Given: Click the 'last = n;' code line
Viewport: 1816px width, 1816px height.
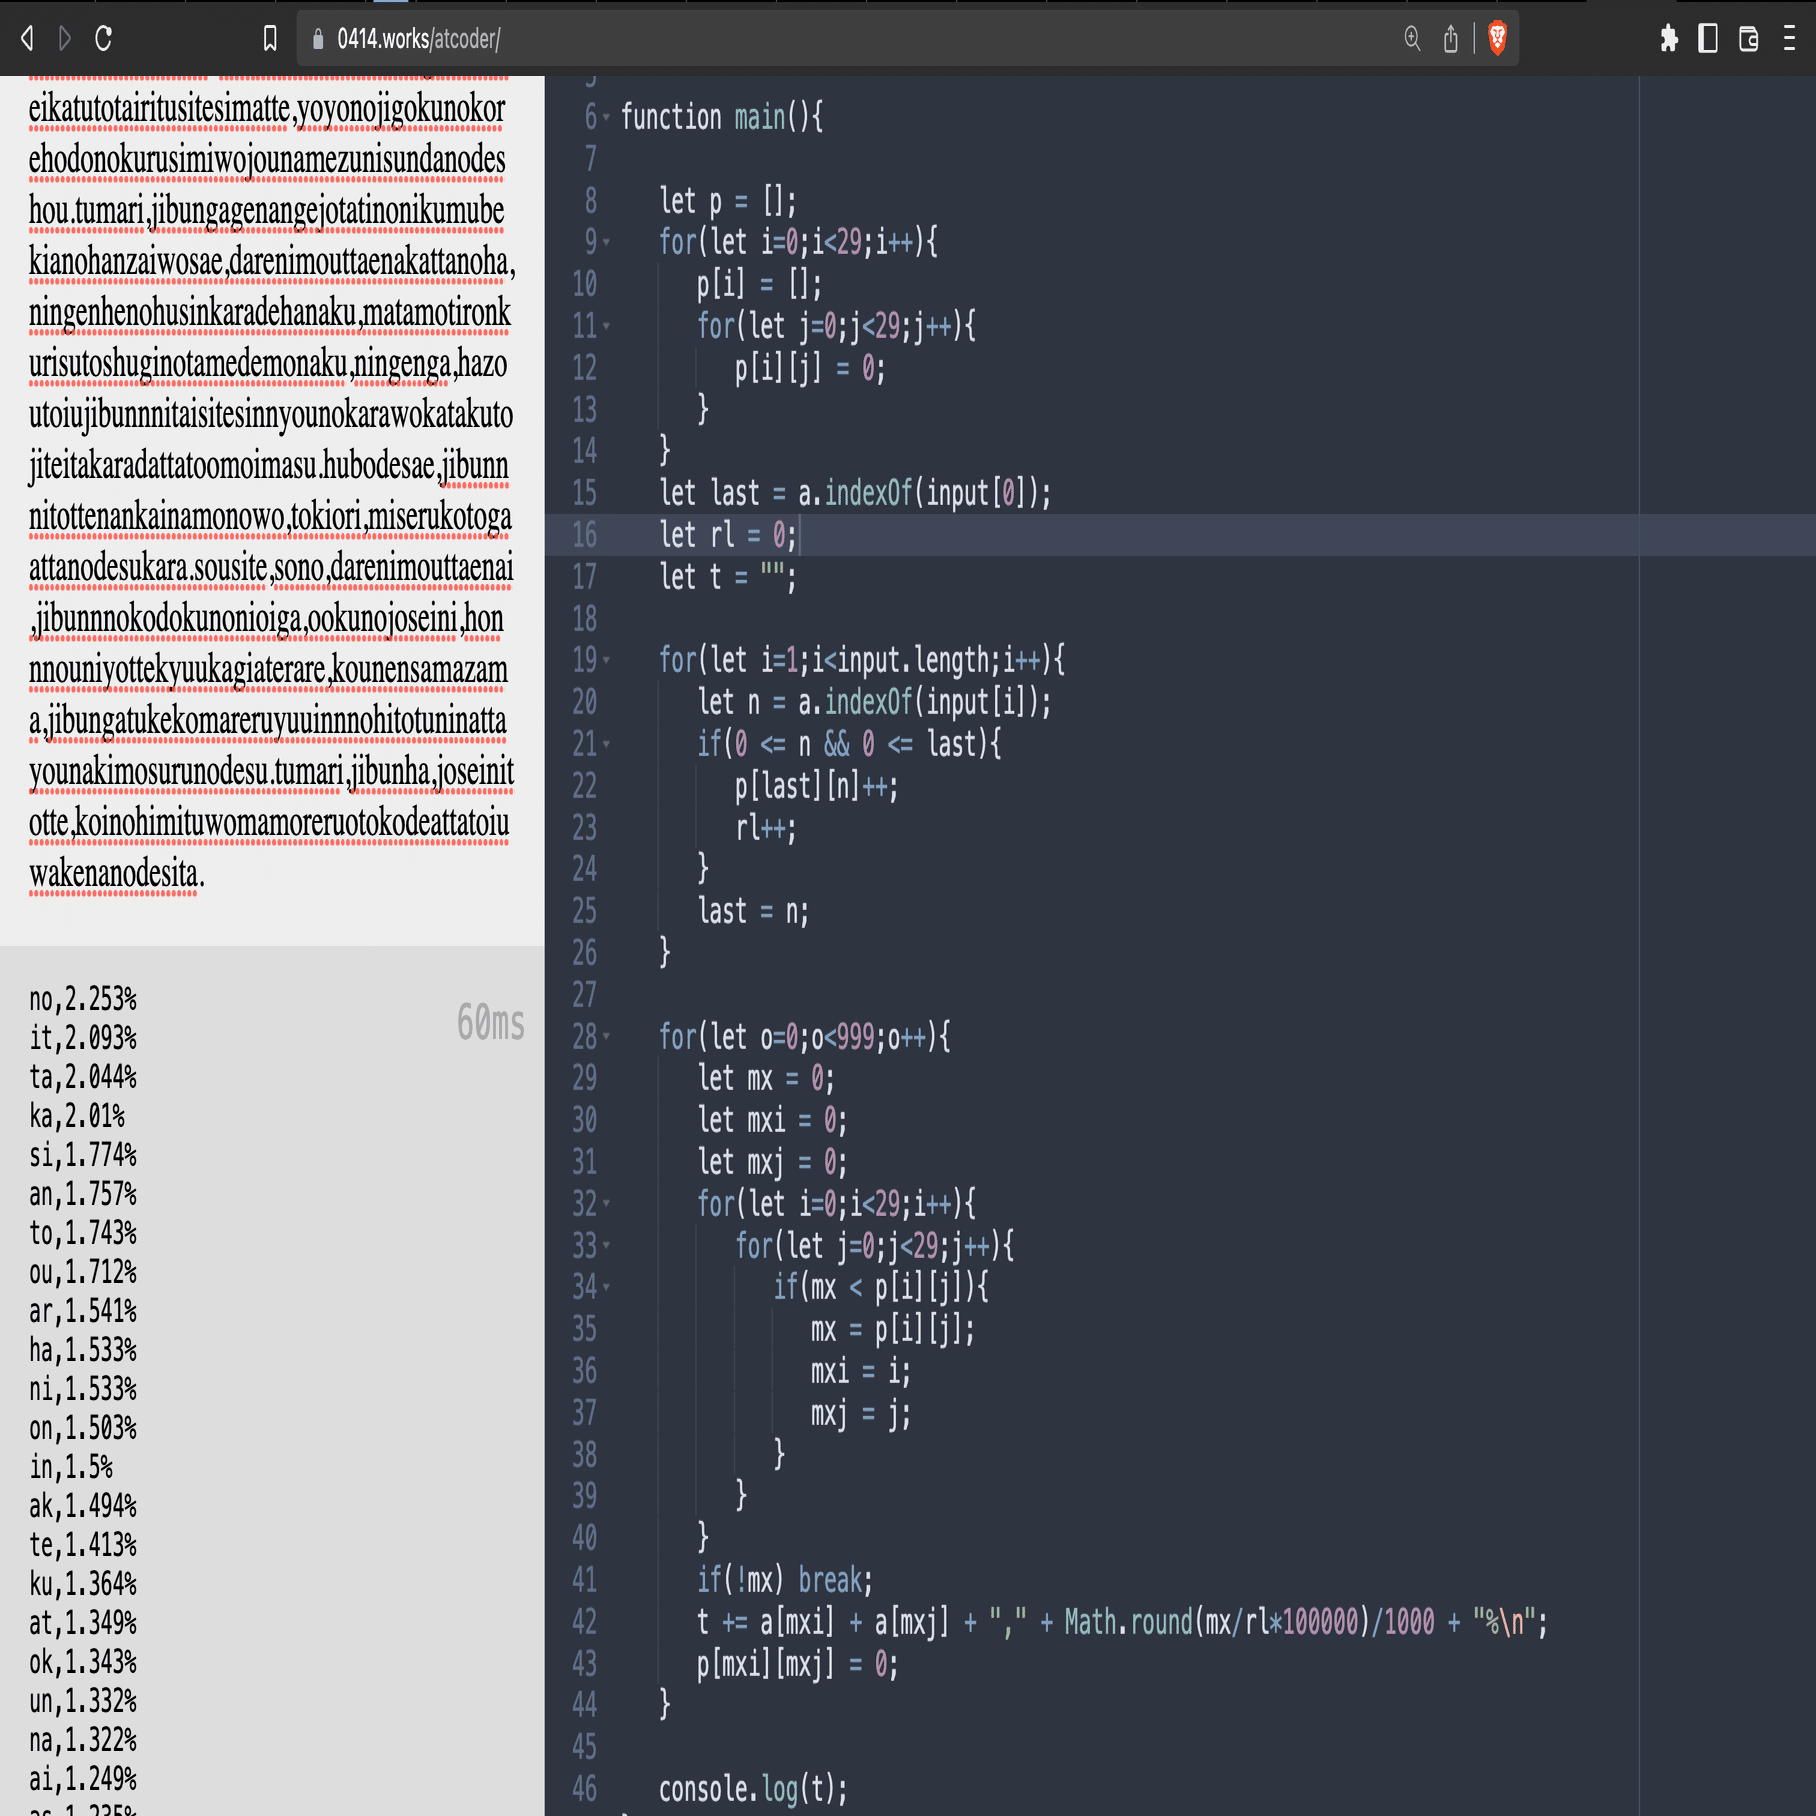Looking at the screenshot, I should point(753,911).
